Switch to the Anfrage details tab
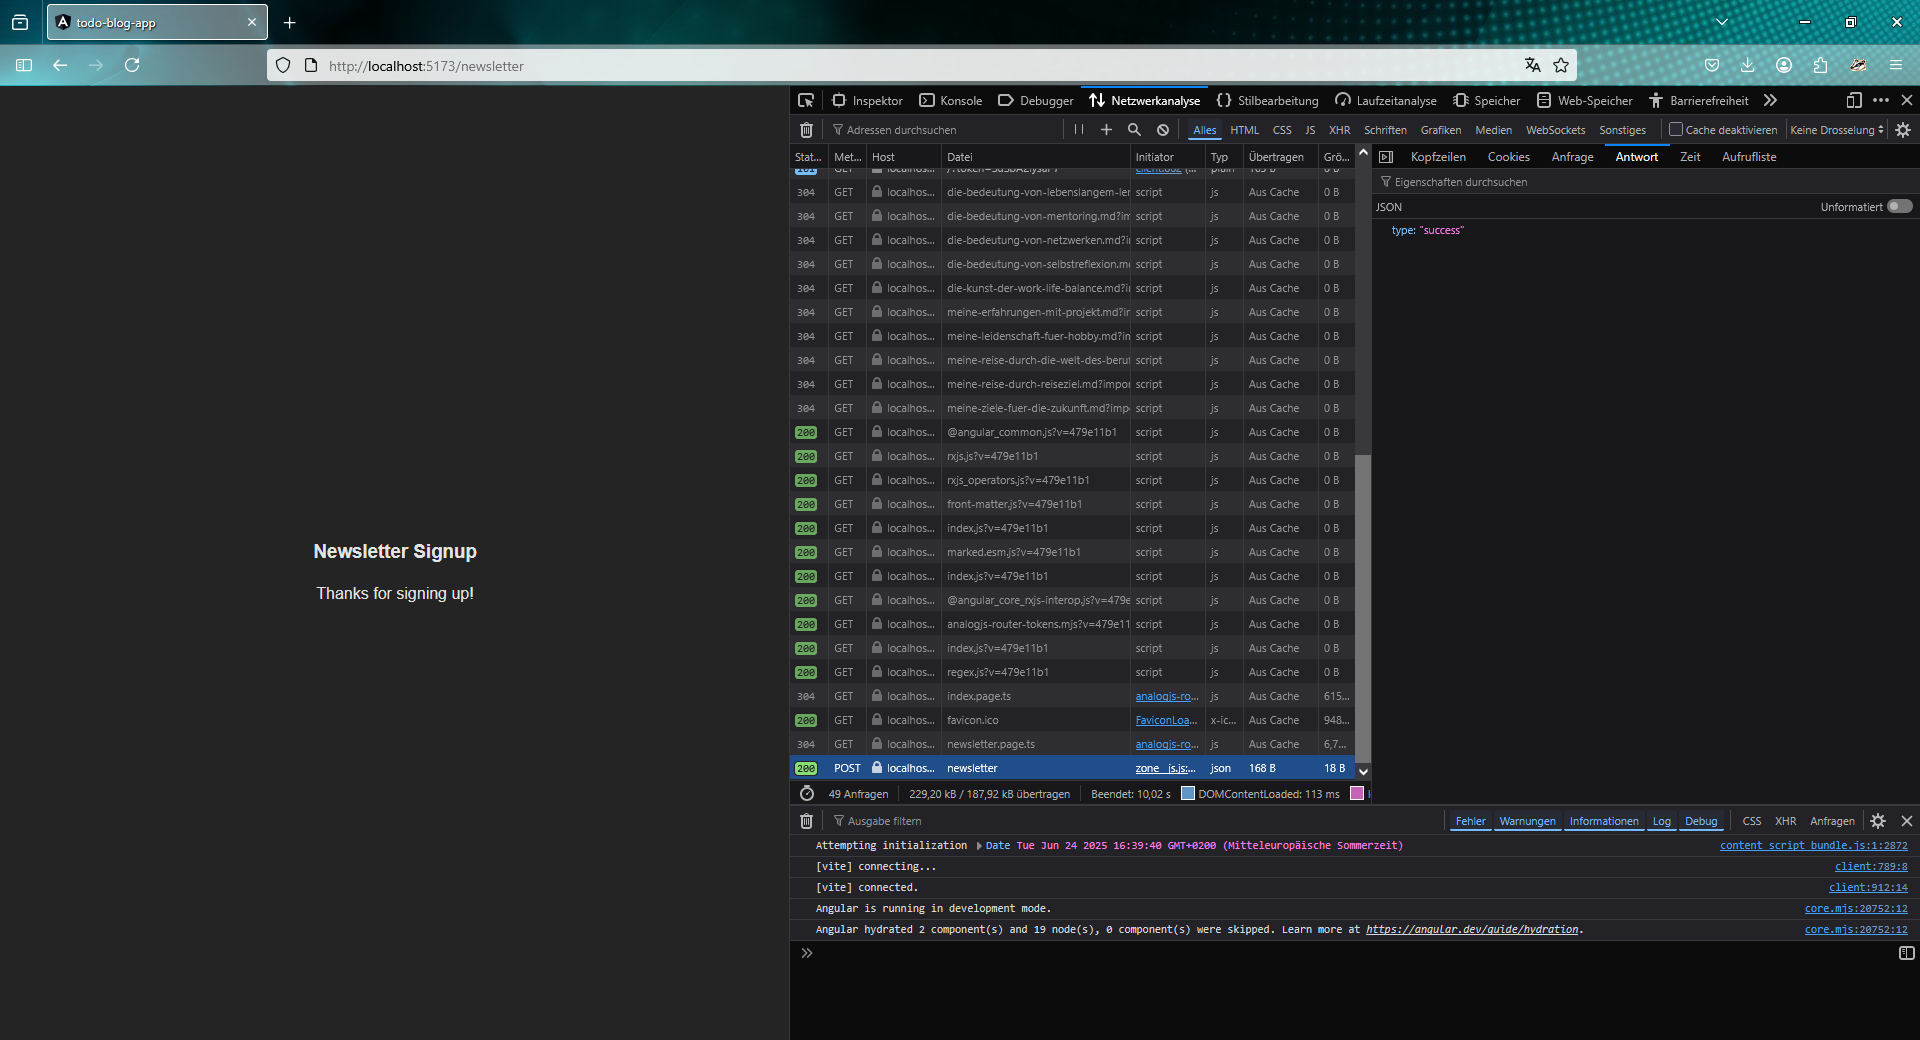Screen dimensions: 1920x1040 [x=1572, y=157]
